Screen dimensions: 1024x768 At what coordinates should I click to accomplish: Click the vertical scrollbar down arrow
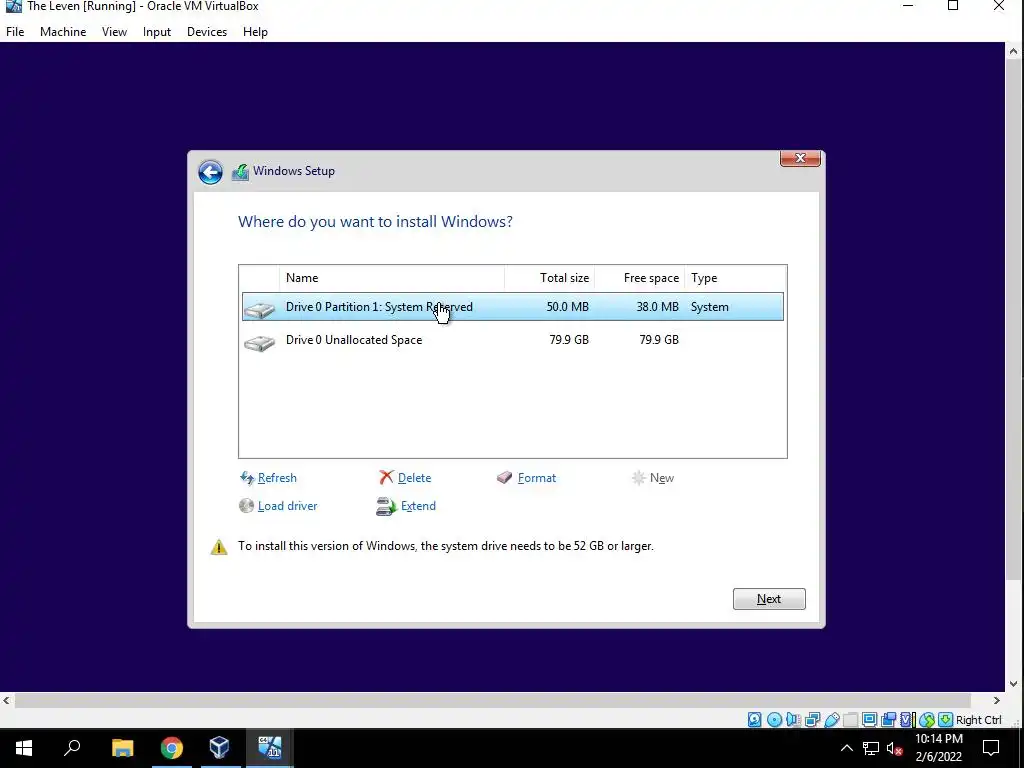pyautogui.click(x=1014, y=684)
